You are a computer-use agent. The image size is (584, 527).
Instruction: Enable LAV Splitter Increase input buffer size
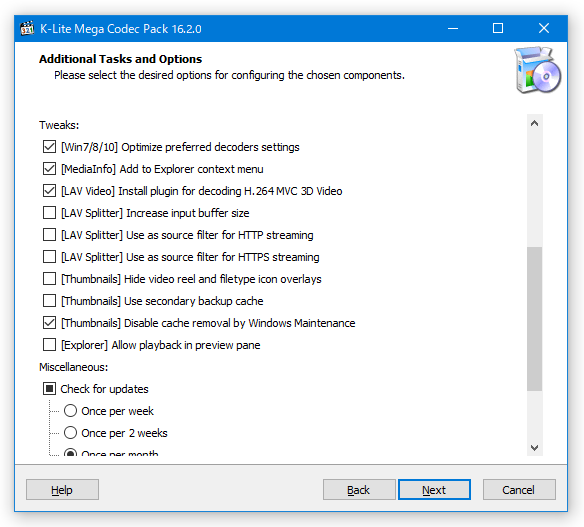click(x=49, y=213)
